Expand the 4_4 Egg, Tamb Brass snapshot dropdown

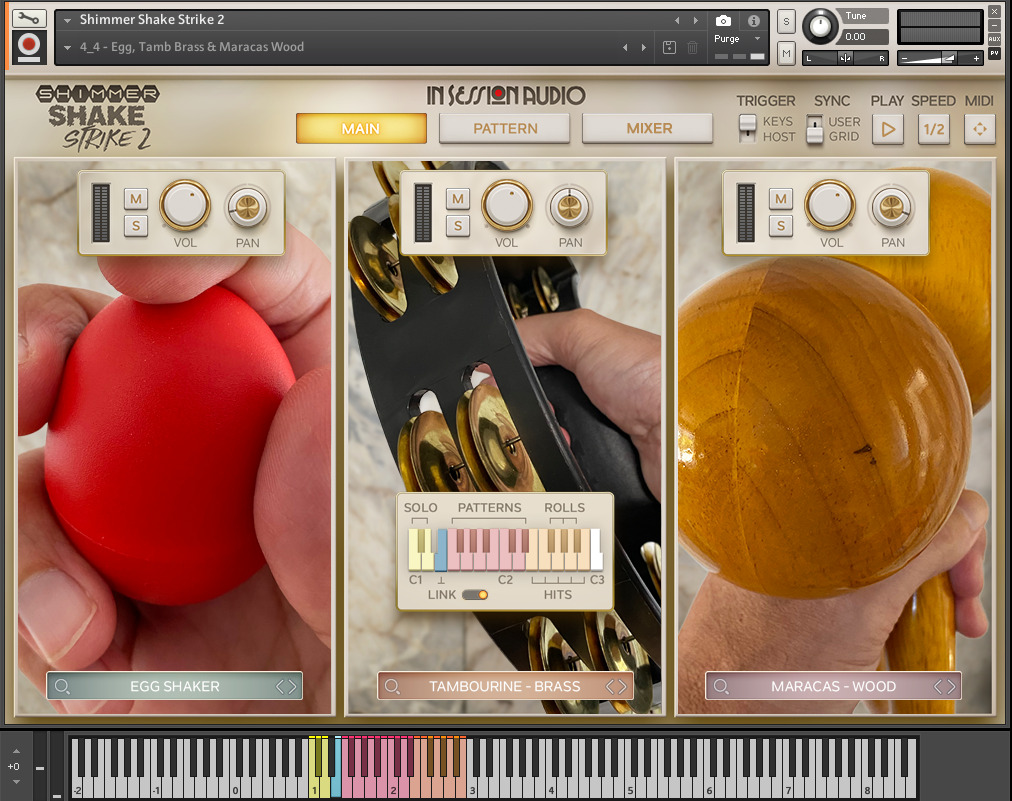(67, 47)
